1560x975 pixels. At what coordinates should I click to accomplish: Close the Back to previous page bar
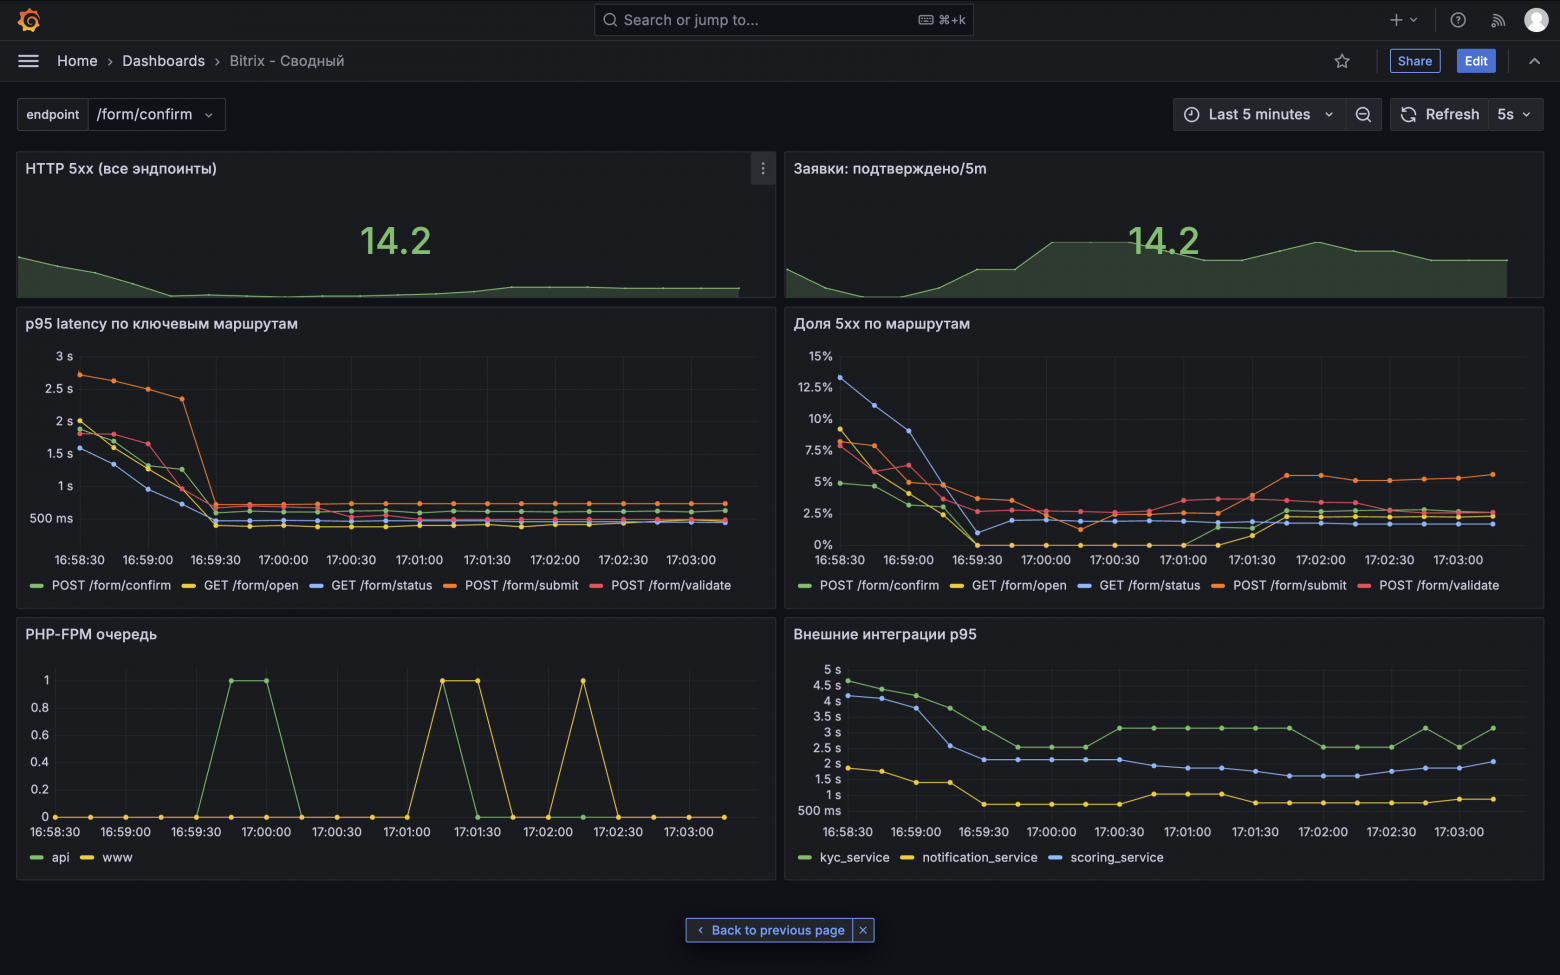tap(863, 930)
